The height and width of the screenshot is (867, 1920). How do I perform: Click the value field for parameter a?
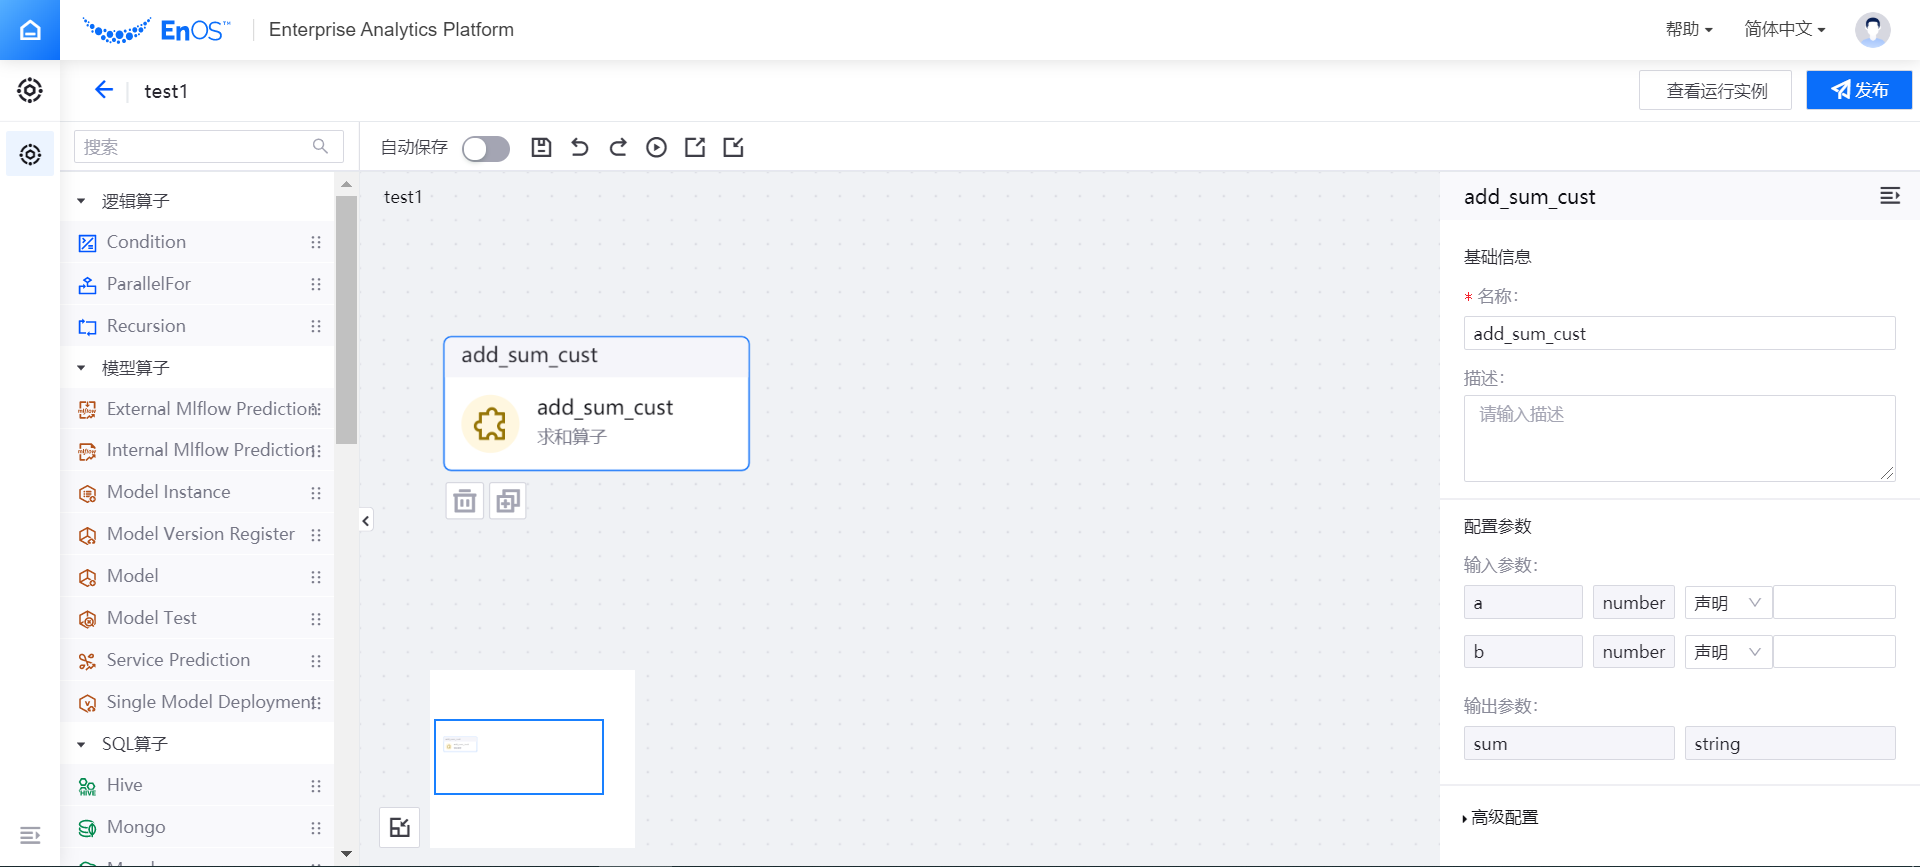coord(1834,603)
